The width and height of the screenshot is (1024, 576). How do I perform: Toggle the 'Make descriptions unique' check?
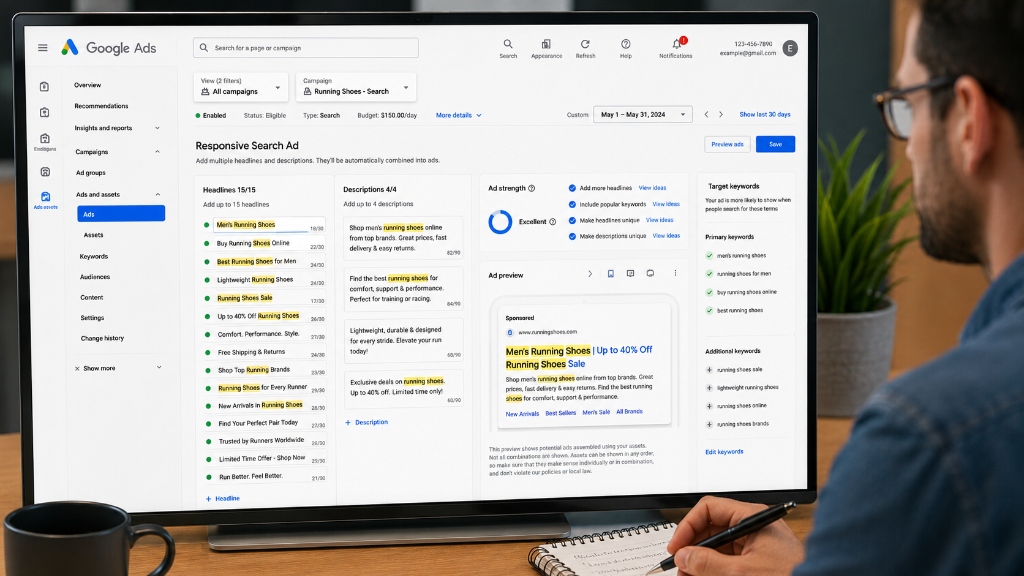point(572,236)
